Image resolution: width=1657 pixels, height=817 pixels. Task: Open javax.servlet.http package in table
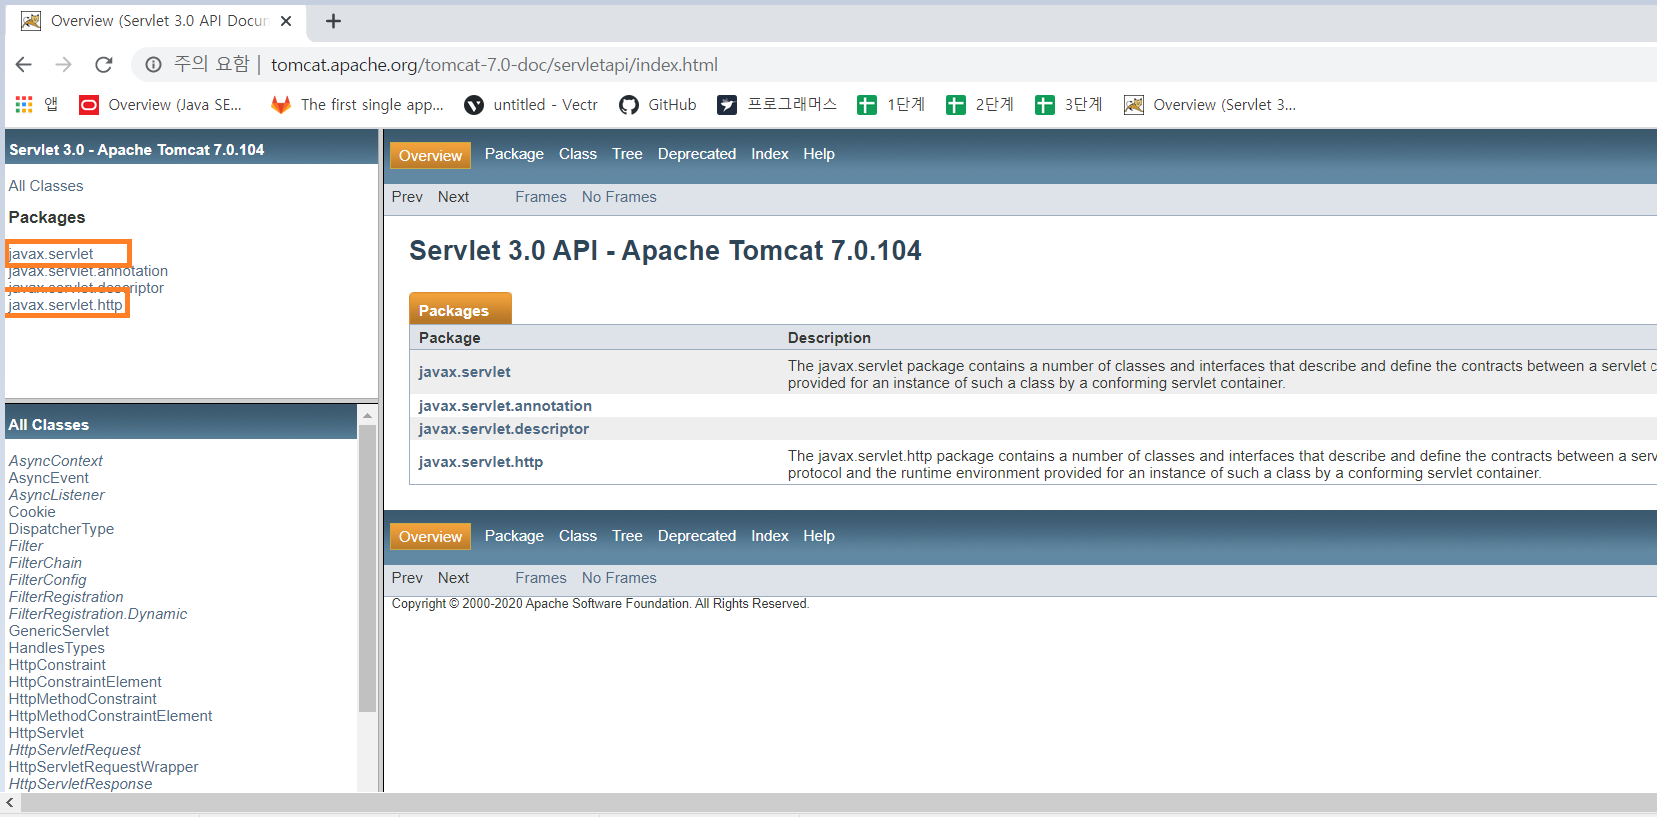[481, 462]
